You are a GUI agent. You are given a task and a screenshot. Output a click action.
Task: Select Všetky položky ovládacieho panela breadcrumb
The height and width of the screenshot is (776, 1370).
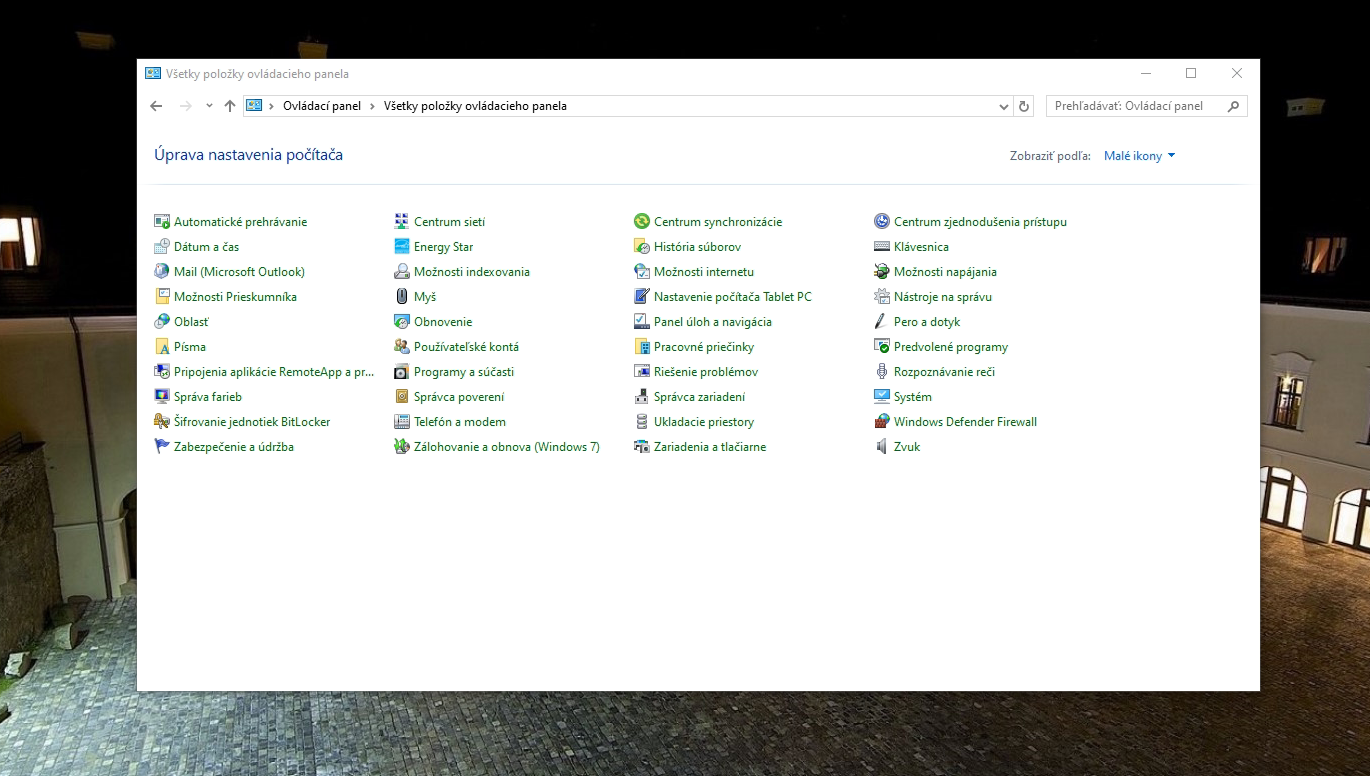(475, 106)
